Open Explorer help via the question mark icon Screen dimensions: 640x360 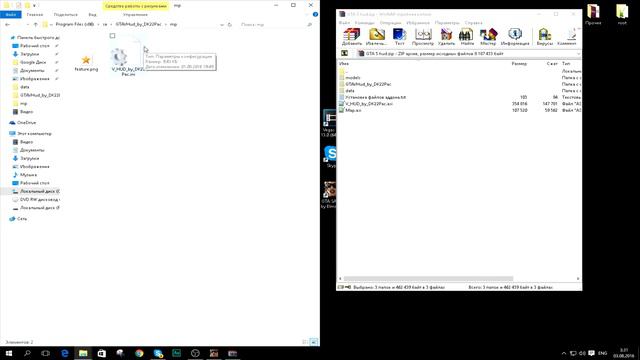(x=315, y=14)
